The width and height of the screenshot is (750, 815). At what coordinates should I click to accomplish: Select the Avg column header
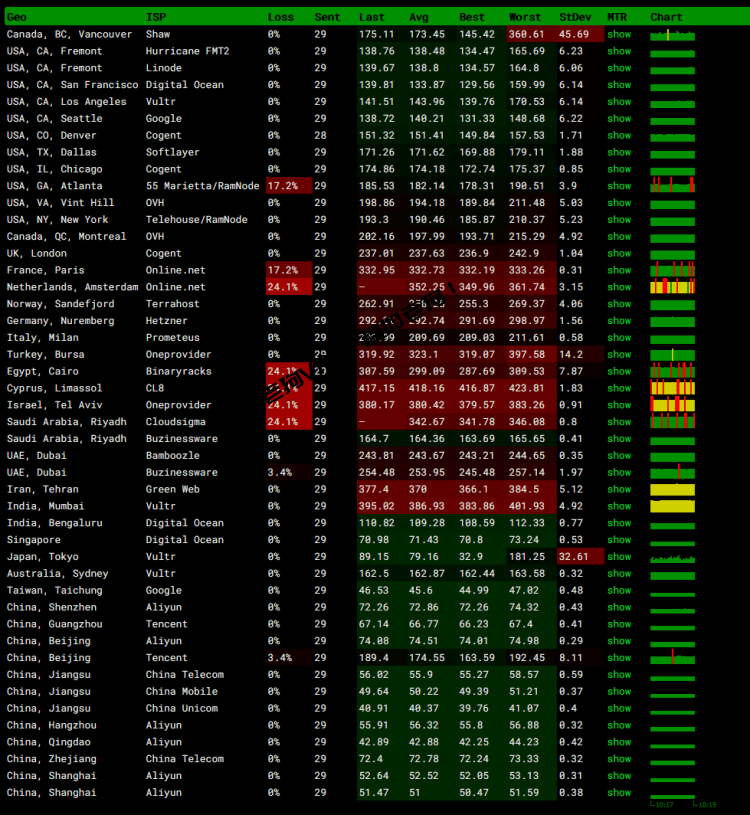(419, 17)
